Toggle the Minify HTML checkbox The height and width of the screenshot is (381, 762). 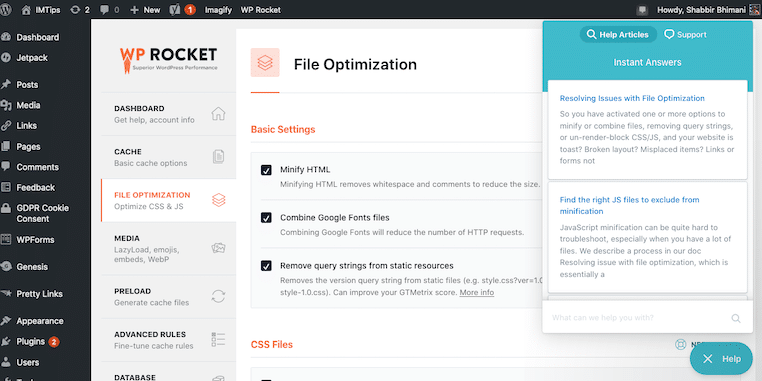point(266,170)
